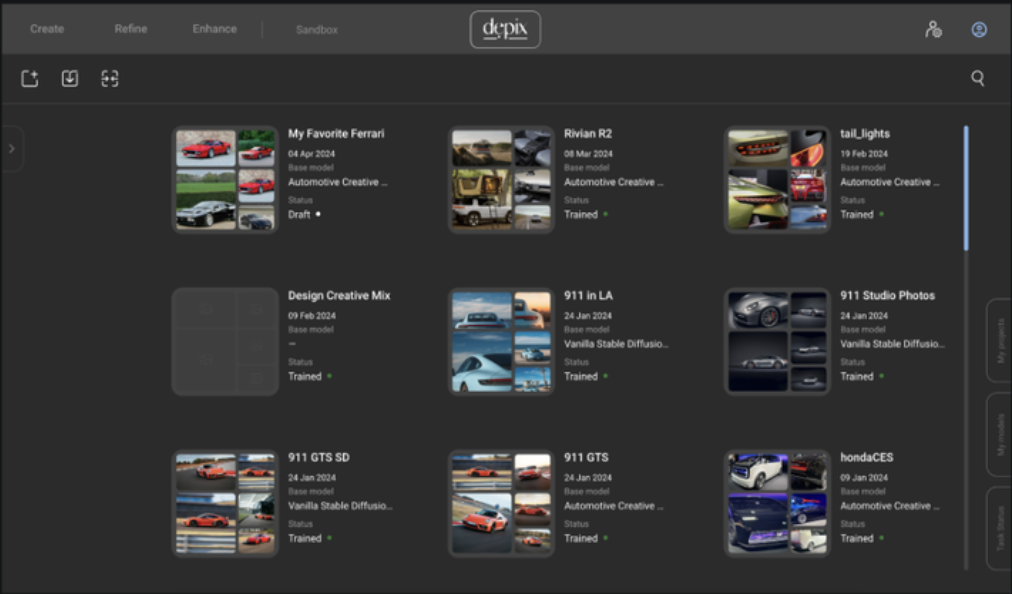The height and width of the screenshot is (594, 1012).
Task: Click the status indicator dot on Rivian R2
Action: click(608, 214)
